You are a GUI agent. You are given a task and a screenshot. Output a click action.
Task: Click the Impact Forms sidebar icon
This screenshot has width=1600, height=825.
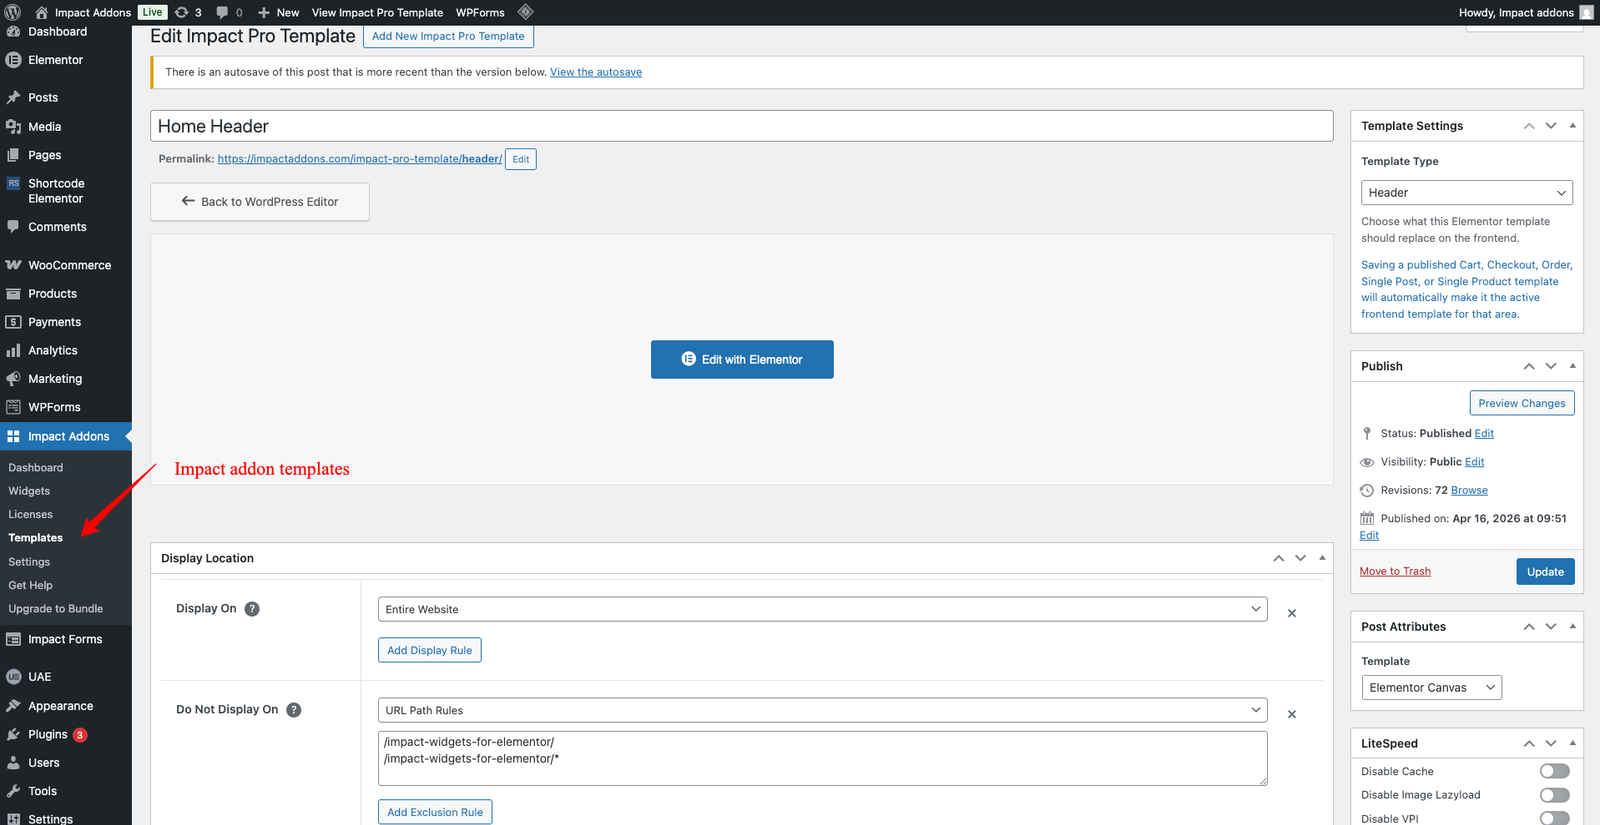[x=13, y=639]
